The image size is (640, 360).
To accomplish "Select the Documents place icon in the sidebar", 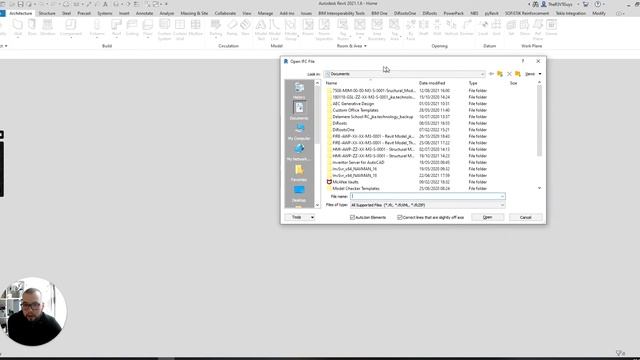I will (x=299, y=111).
